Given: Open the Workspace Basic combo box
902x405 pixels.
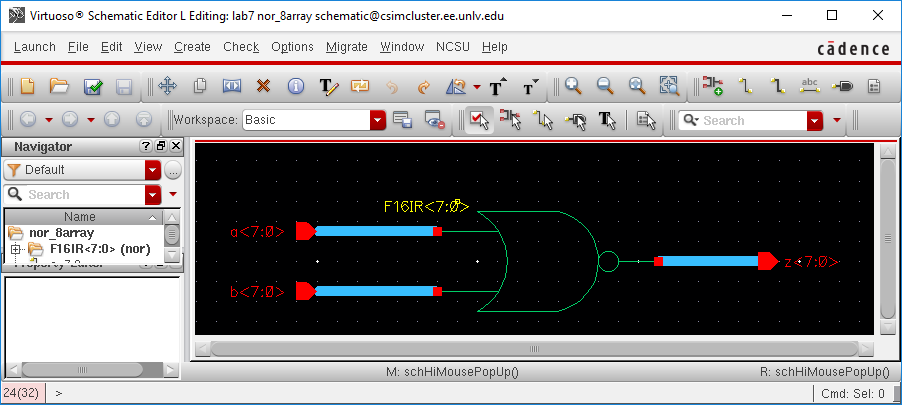Looking at the screenshot, I should [x=314, y=120].
